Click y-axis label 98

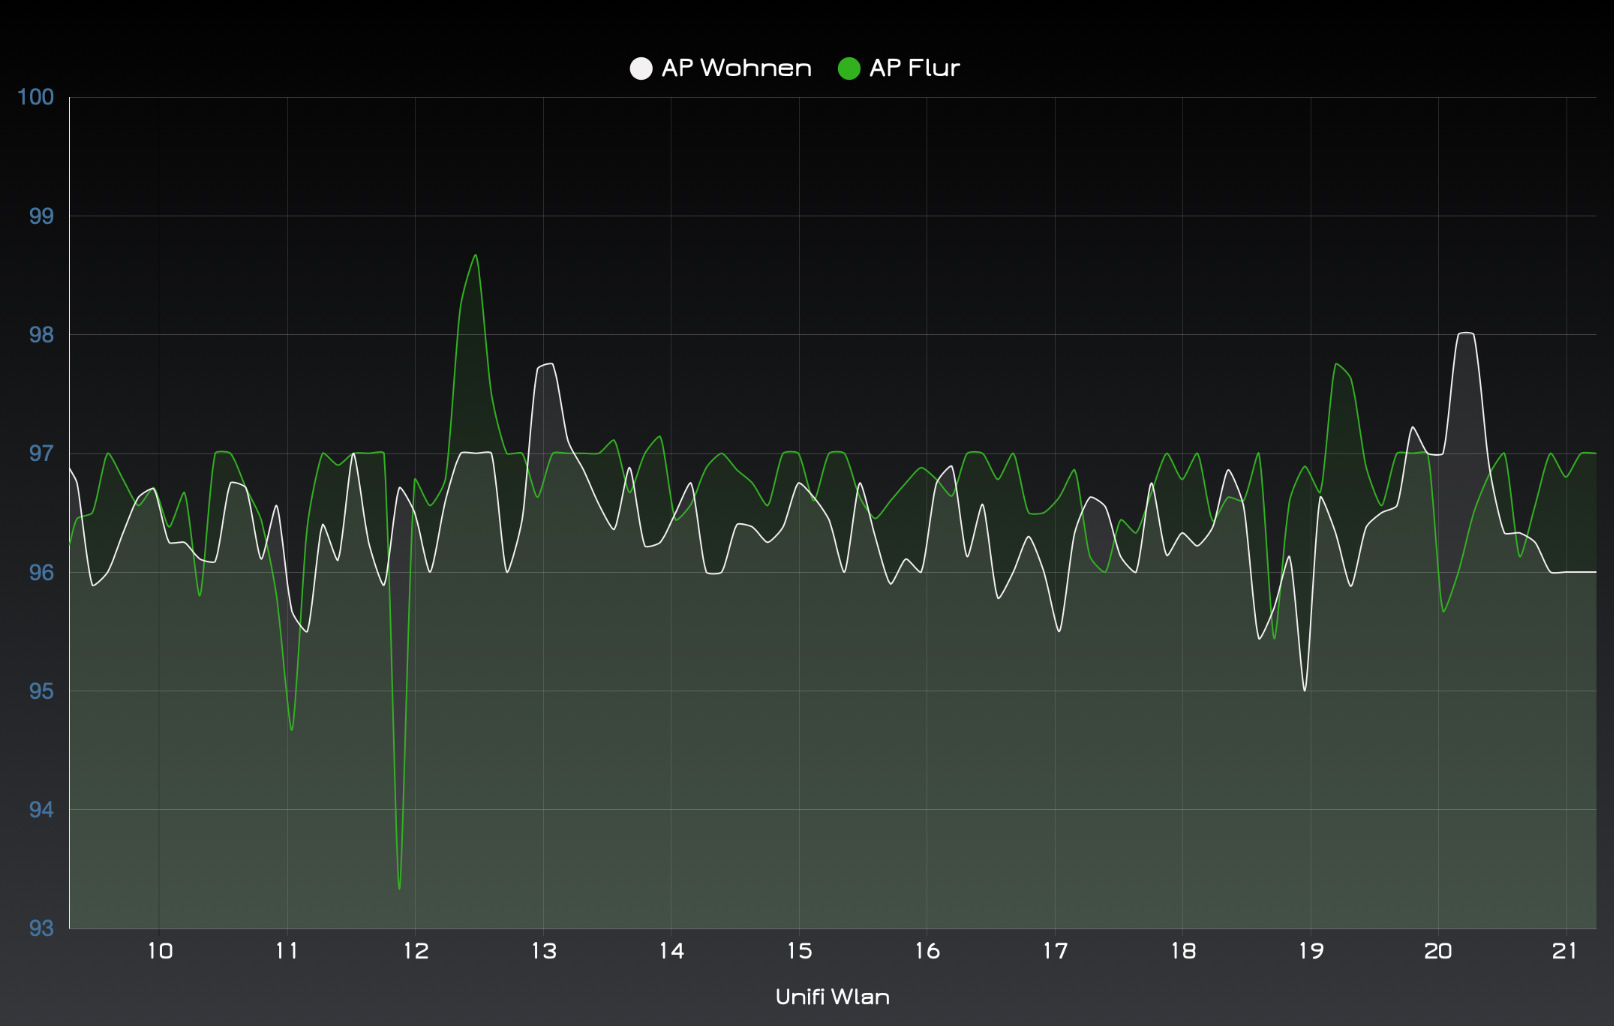(41, 335)
